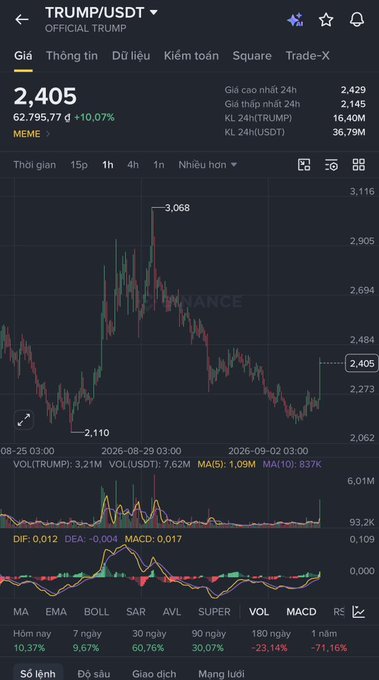Open the Độ sâu tab
Image resolution: width=379 pixels, height=680 pixels.
click(x=94, y=673)
